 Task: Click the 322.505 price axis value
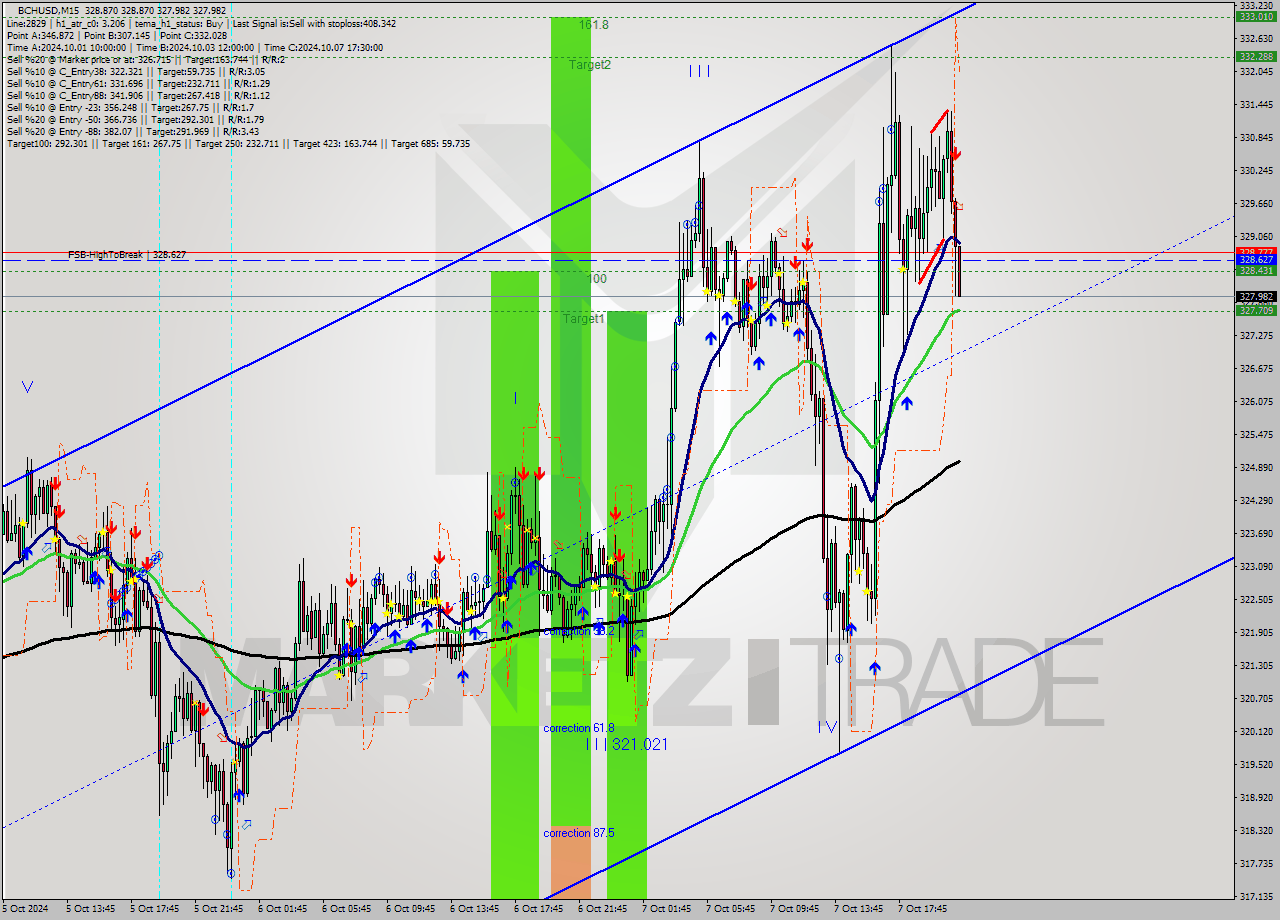tap(1256, 599)
